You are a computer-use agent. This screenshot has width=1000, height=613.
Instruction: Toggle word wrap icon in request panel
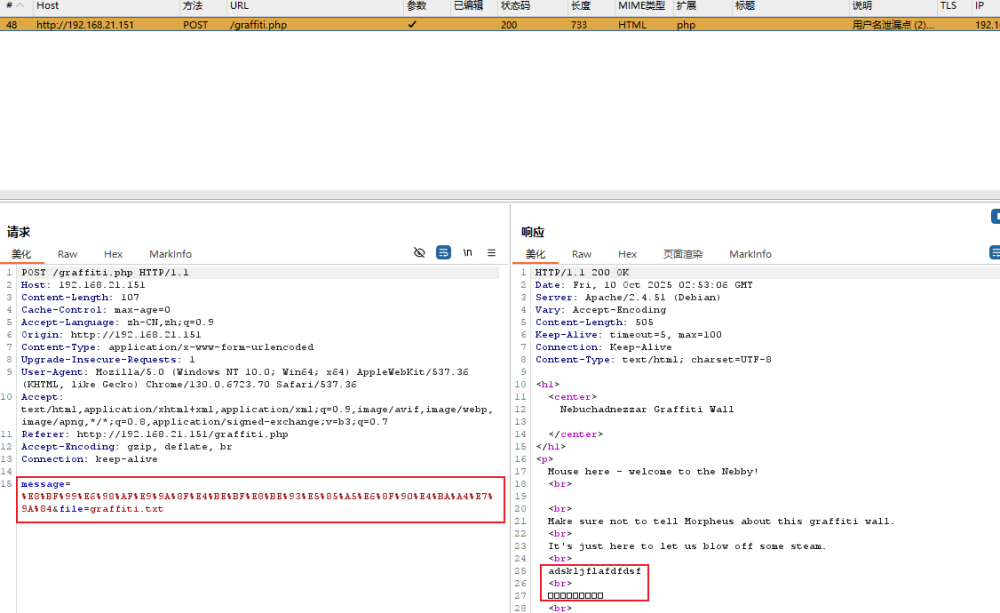[443, 253]
